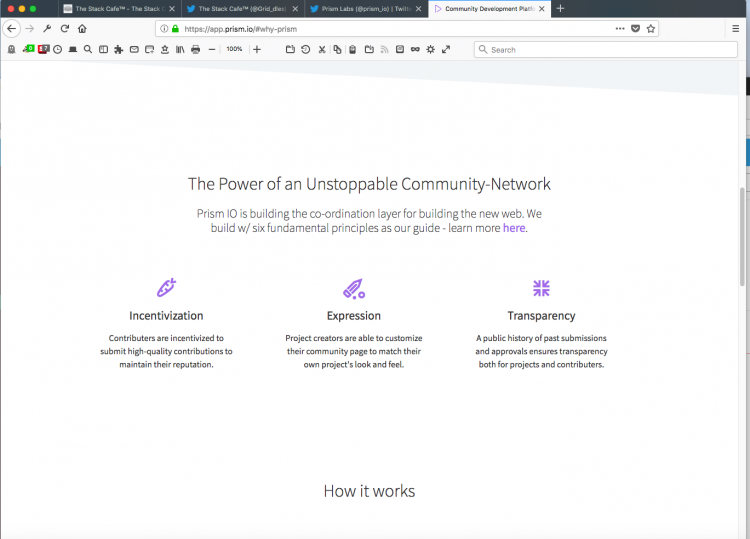The height and width of the screenshot is (539, 750).
Task: Open the preferences gear icon
Action: (x=430, y=49)
